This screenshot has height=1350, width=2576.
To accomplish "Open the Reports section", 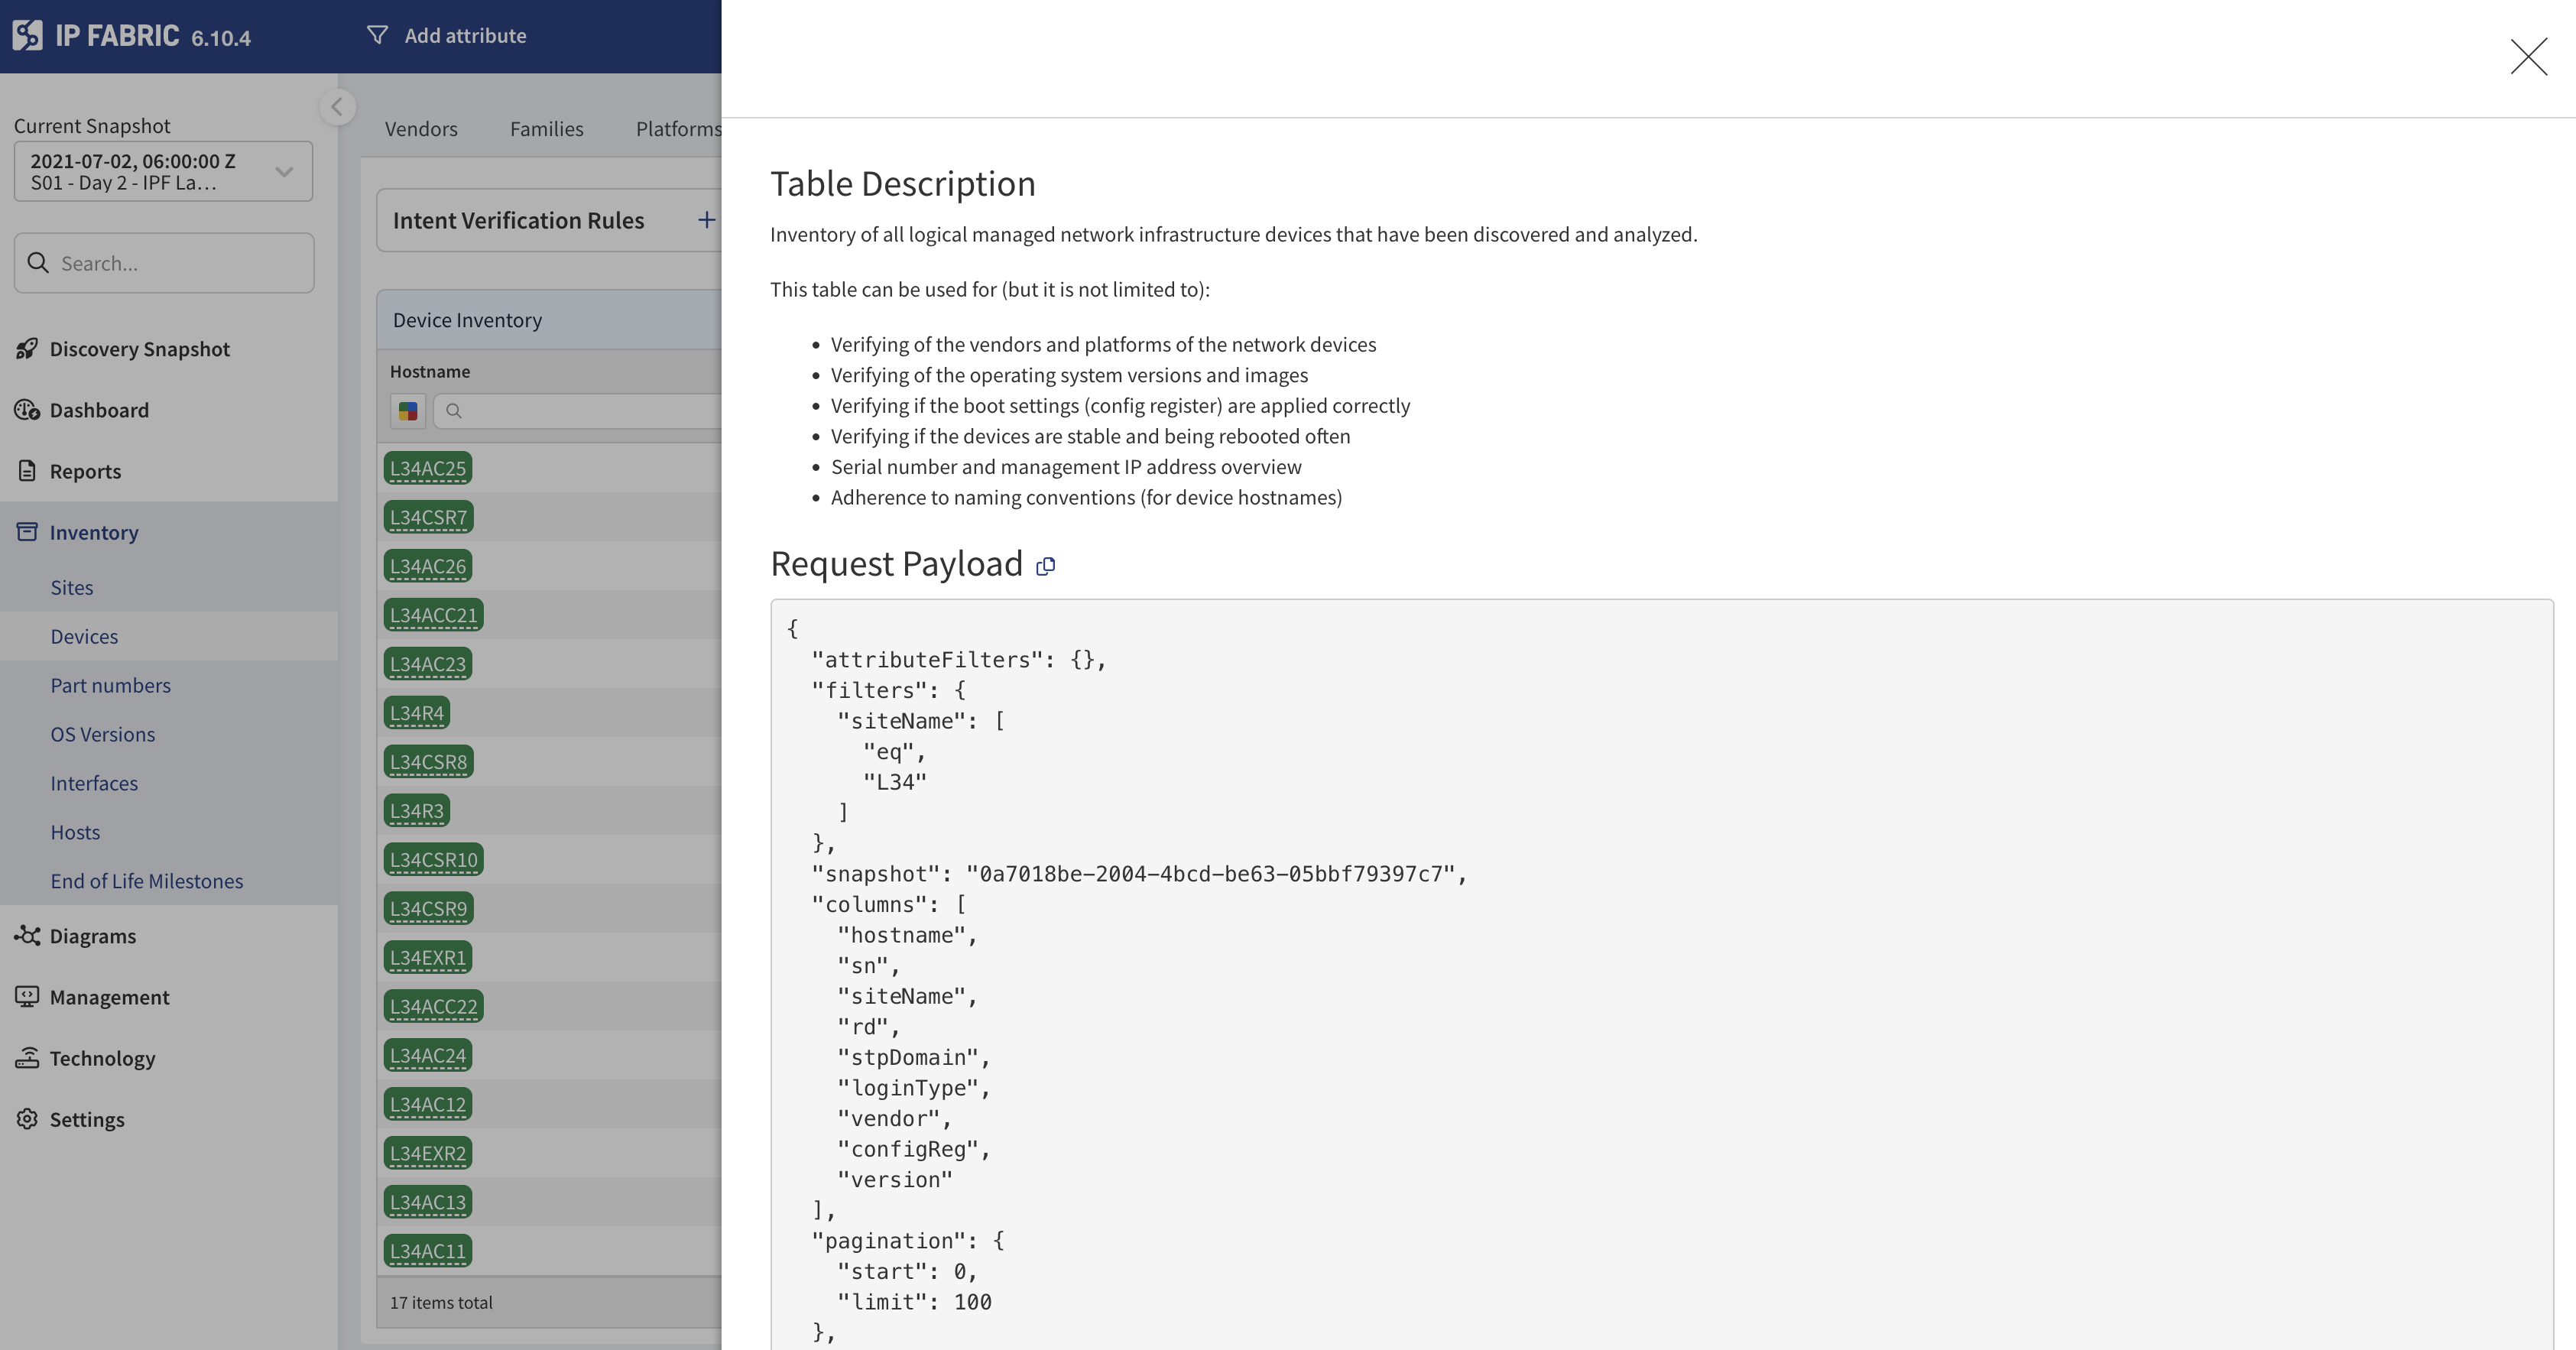I will pyautogui.click(x=85, y=471).
